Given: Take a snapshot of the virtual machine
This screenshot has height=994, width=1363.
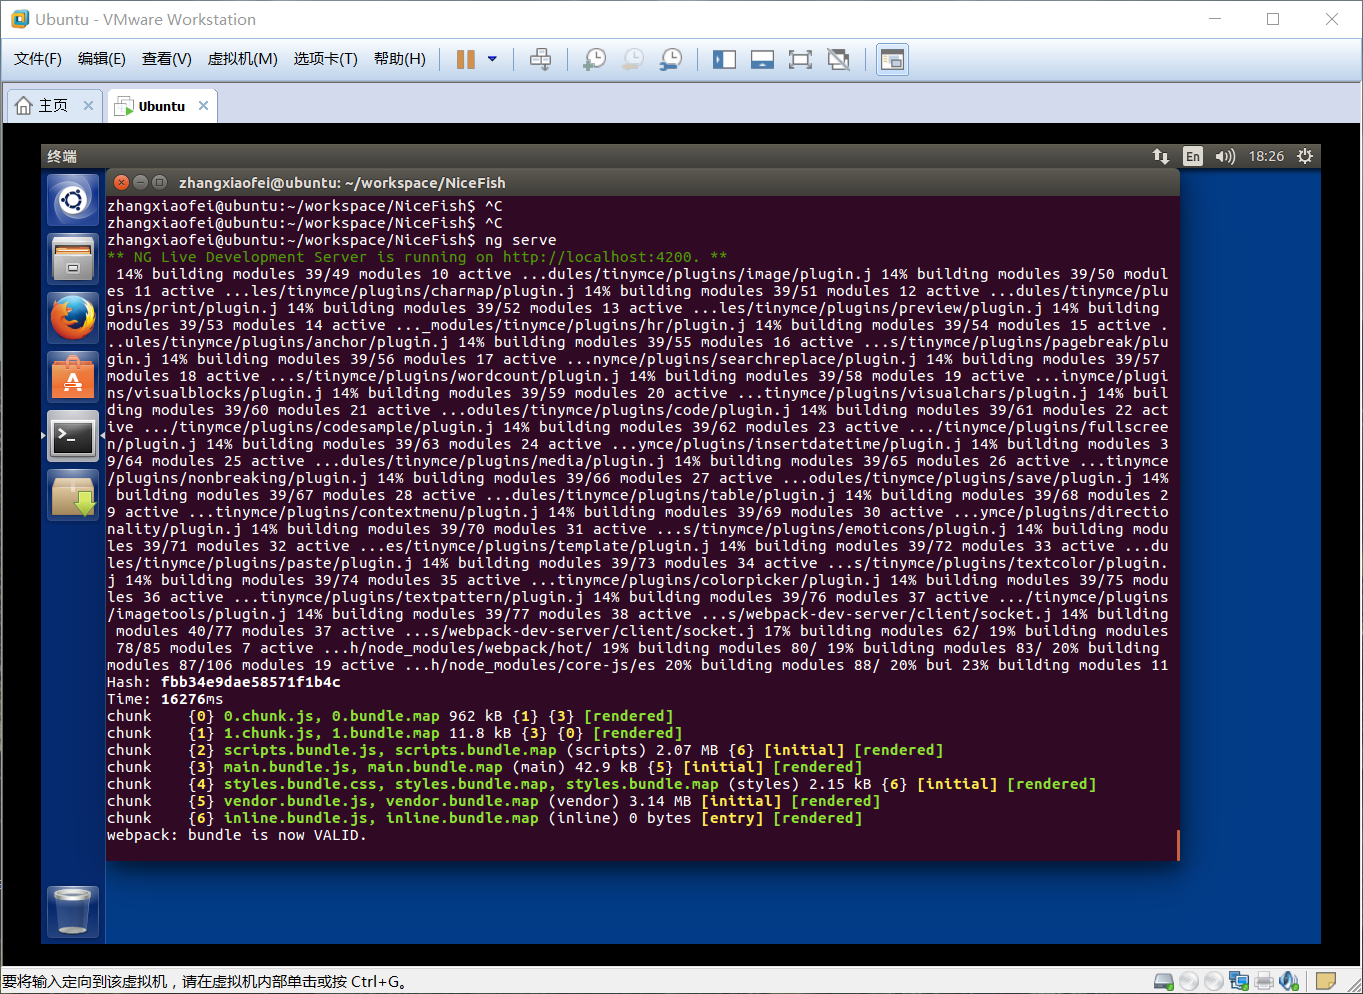Looking at the screenshot, I should click(x=594, y=60).
